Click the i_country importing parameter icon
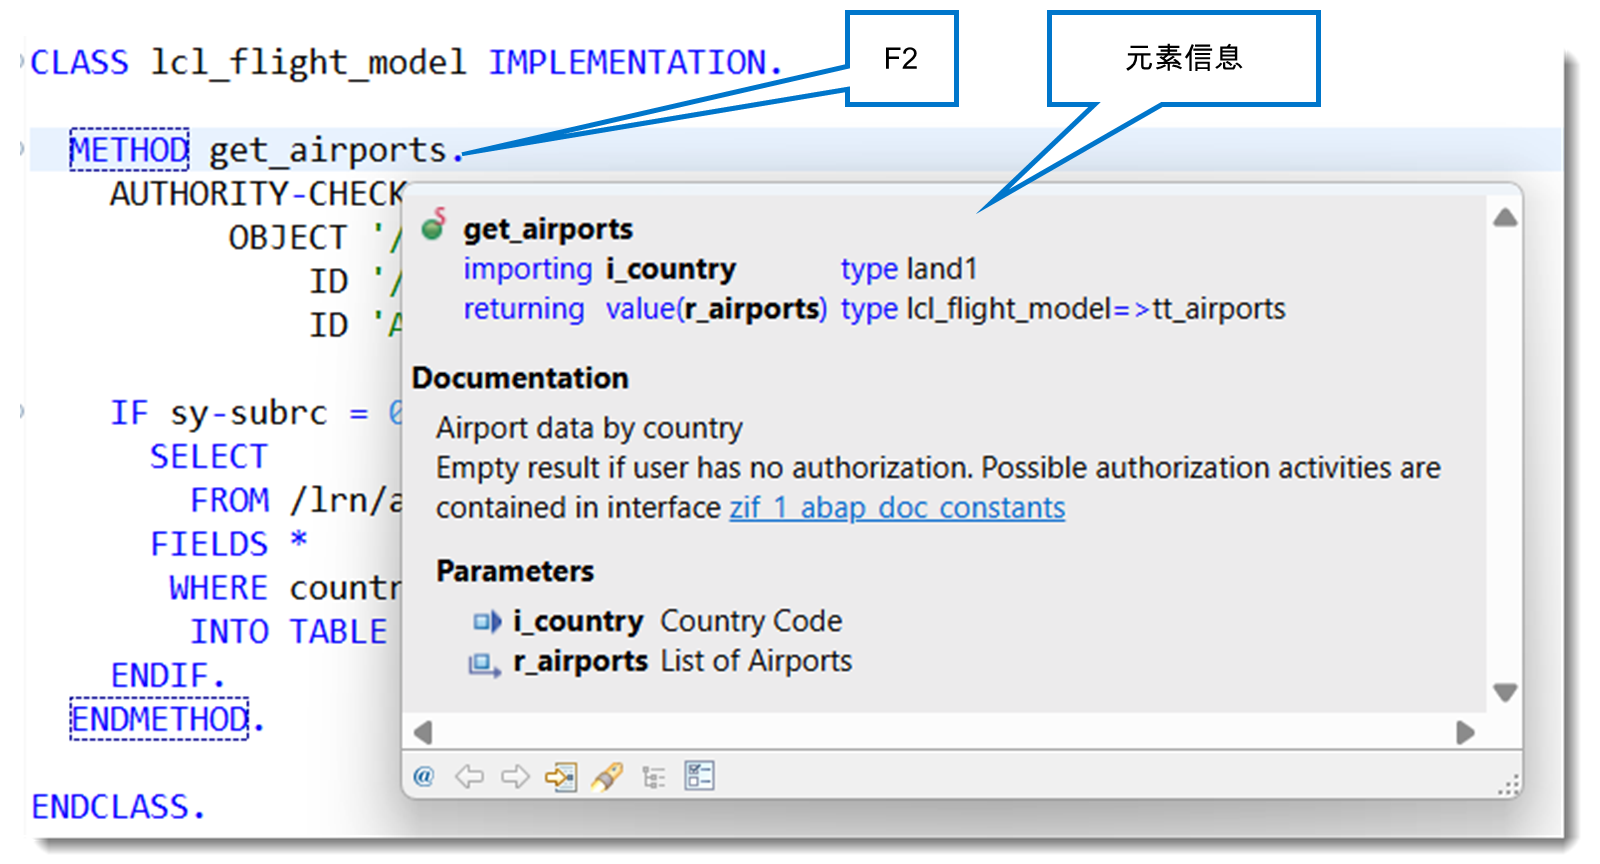 pos(487,622)
